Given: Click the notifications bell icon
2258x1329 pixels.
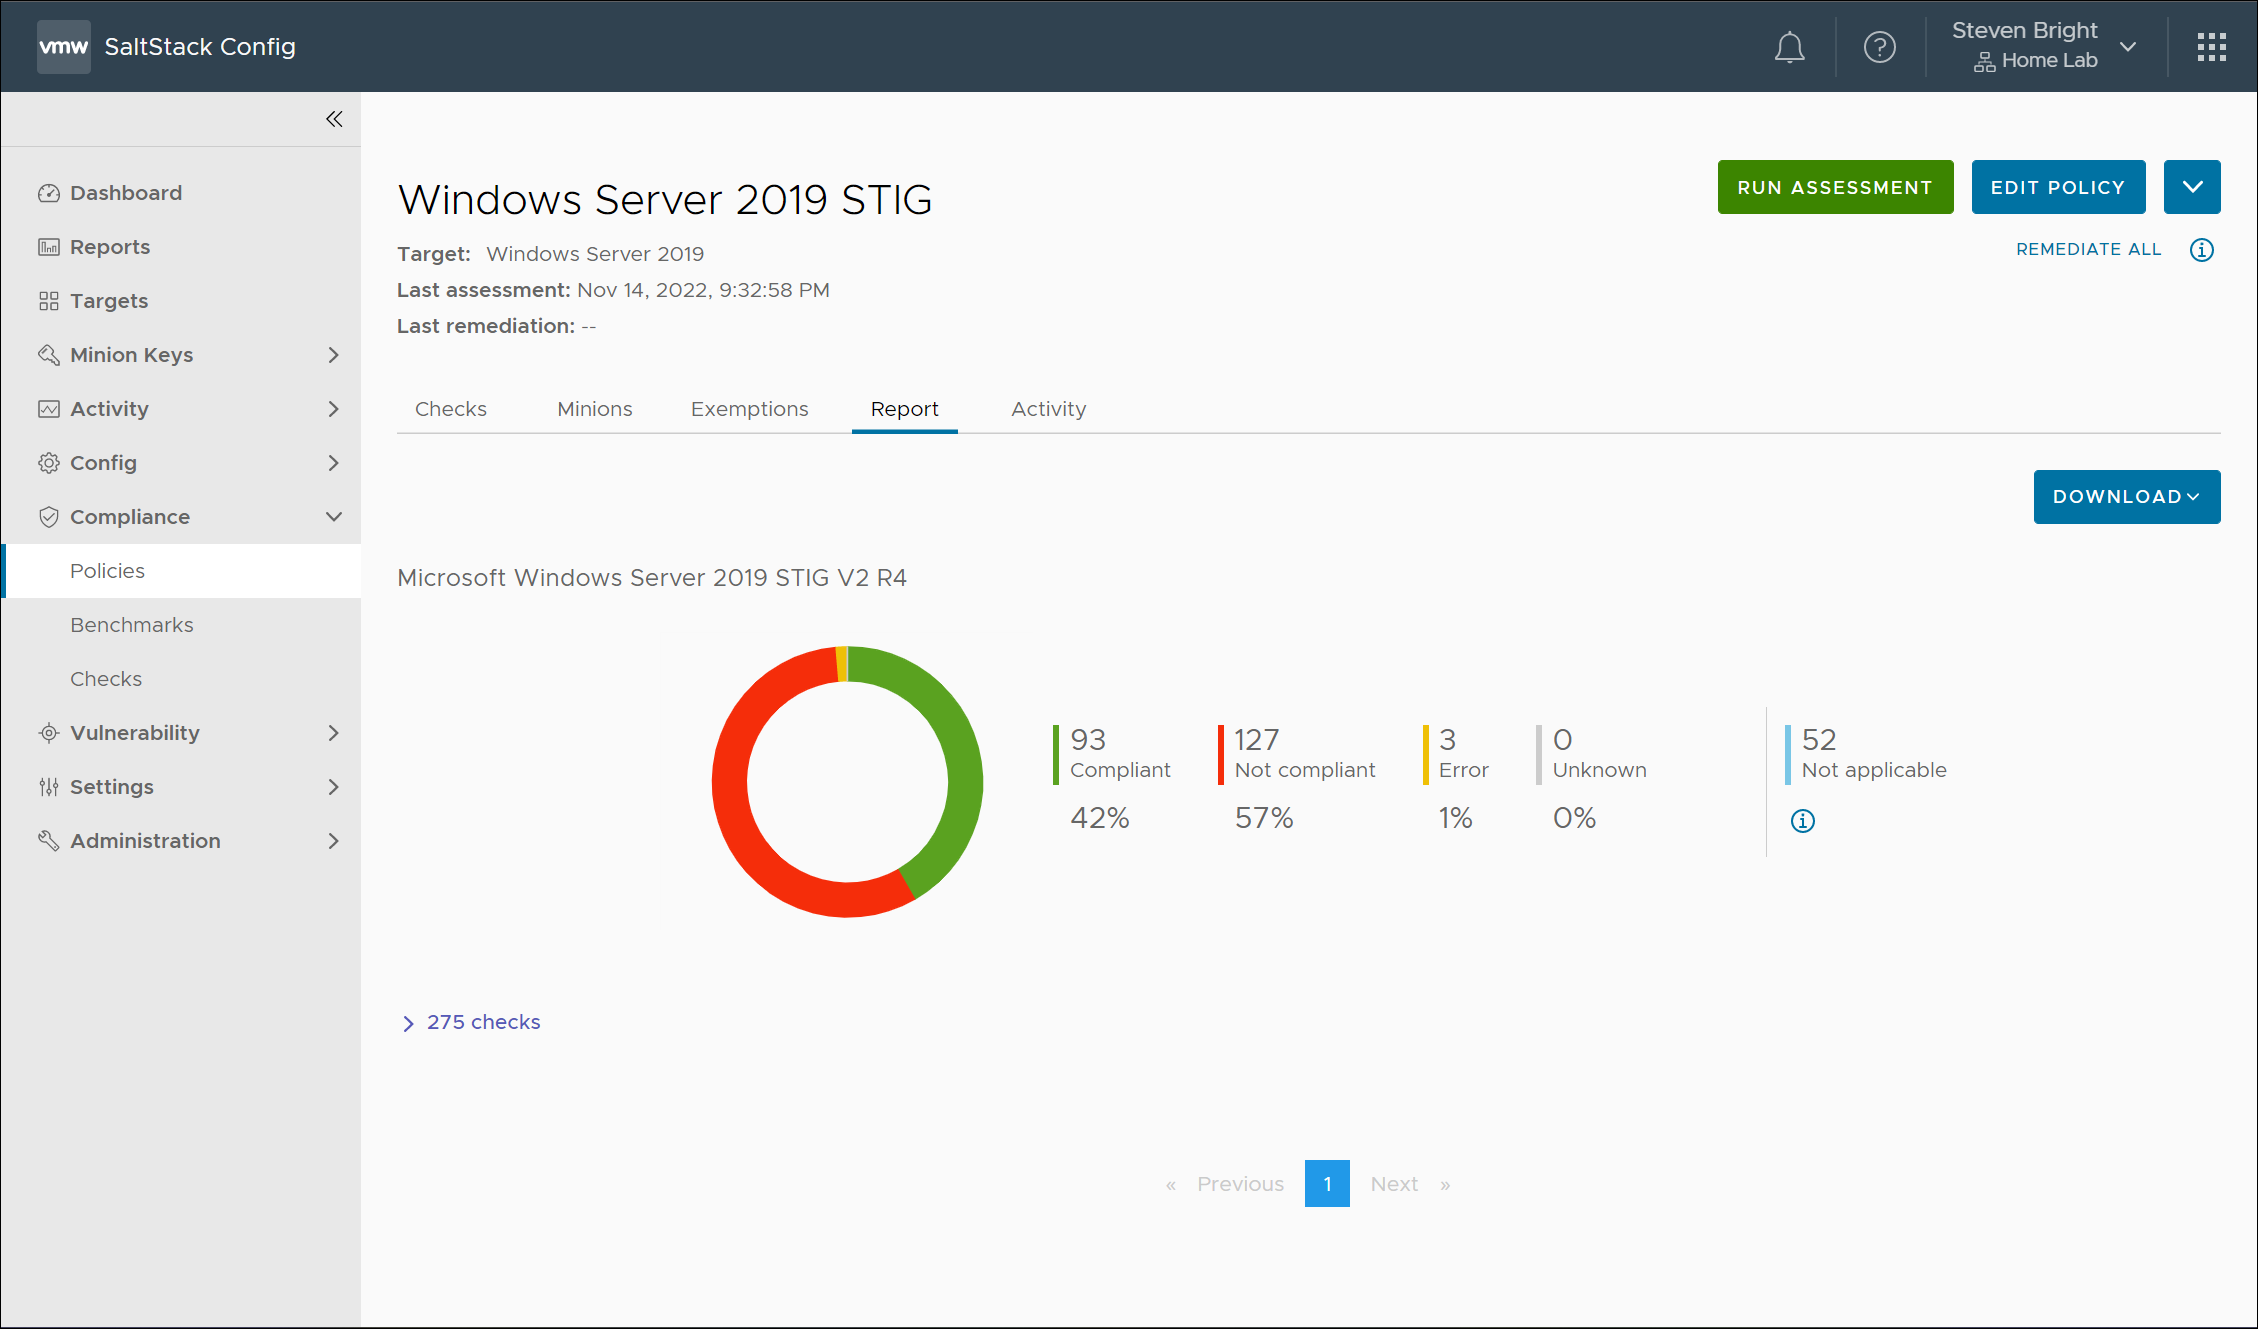Looking at the screenshot, I should click(x=1789, y=47).
